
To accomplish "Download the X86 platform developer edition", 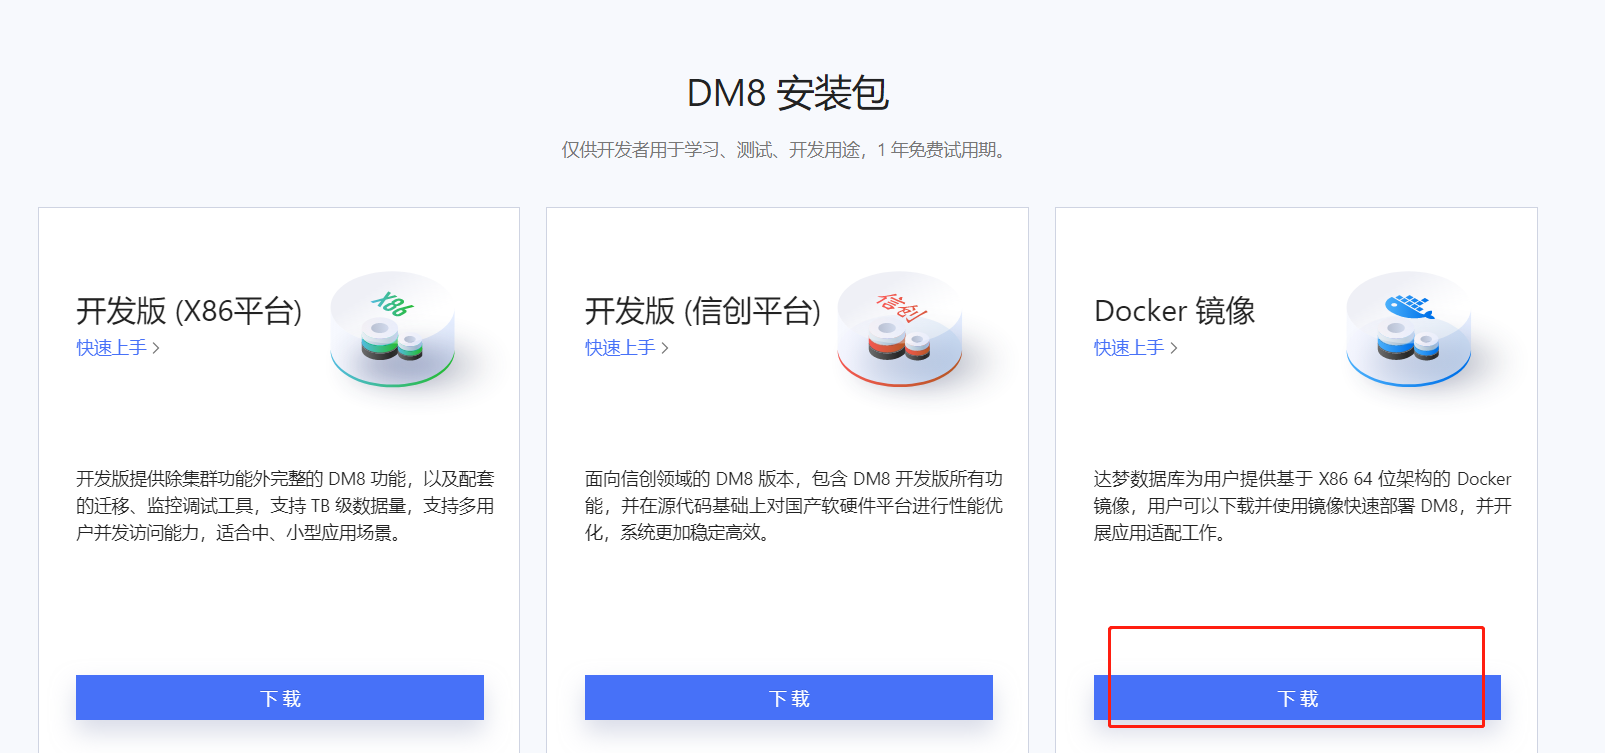I will (x=280, y=698).
